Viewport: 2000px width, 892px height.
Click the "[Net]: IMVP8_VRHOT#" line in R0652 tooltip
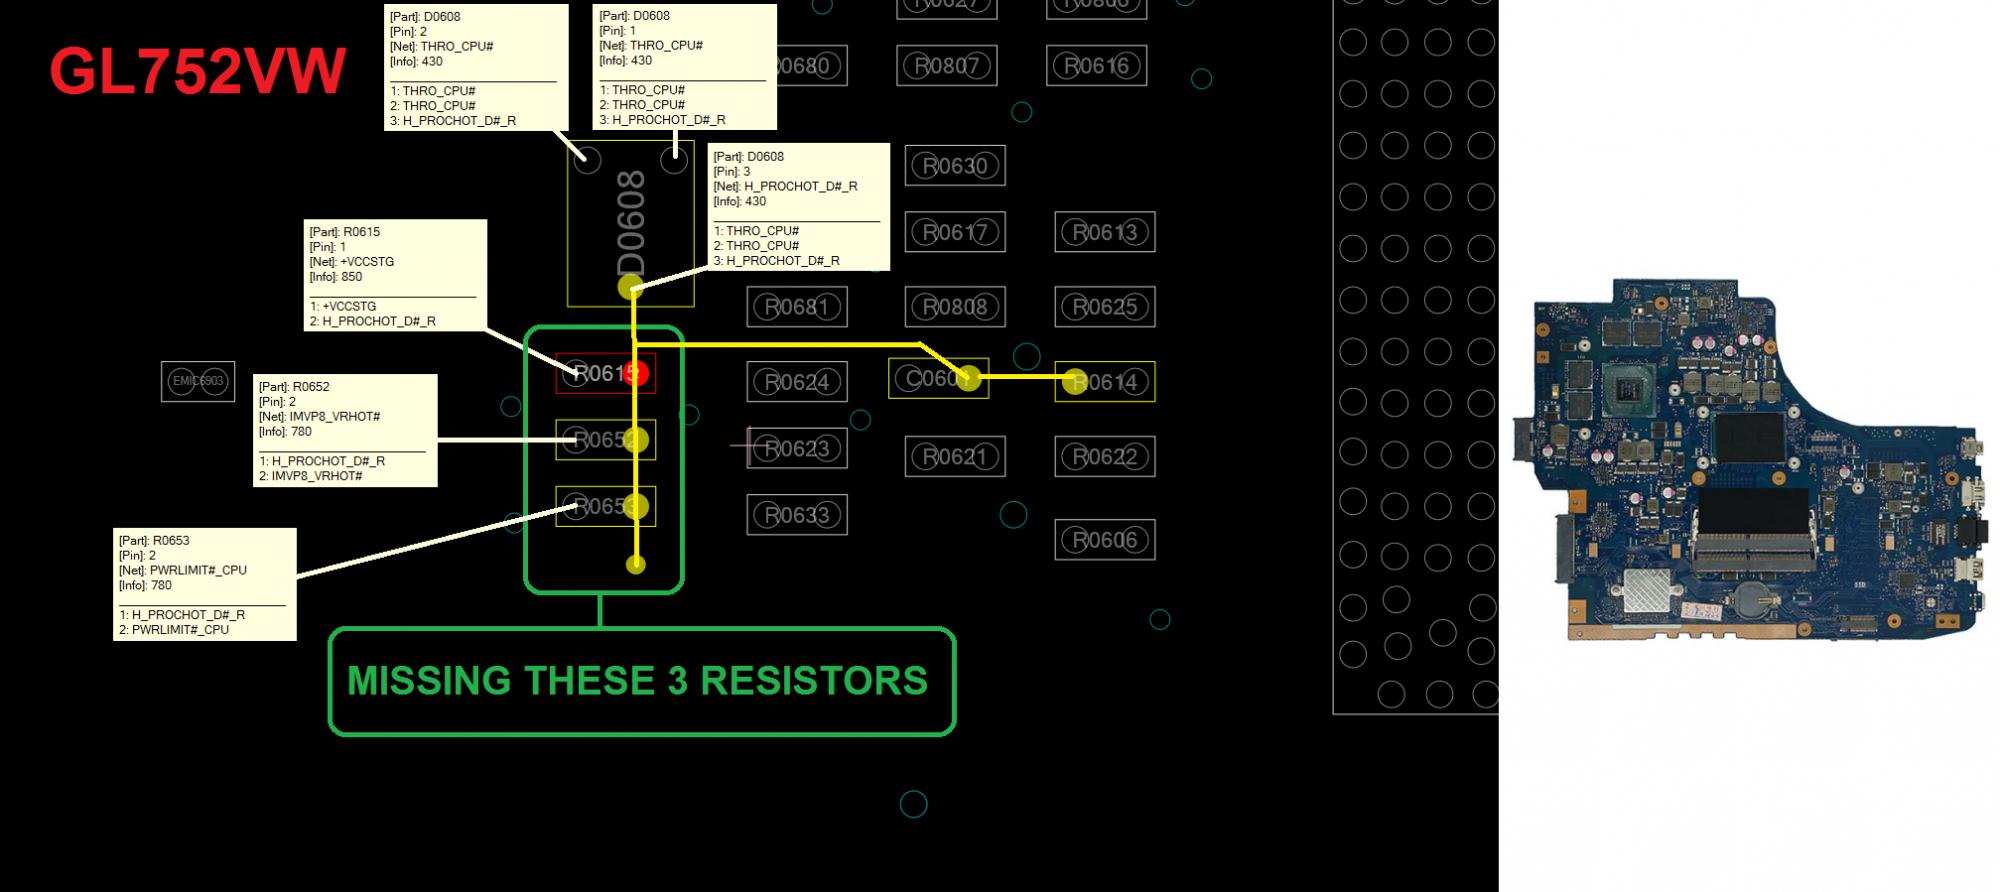[x=320, y=417]
